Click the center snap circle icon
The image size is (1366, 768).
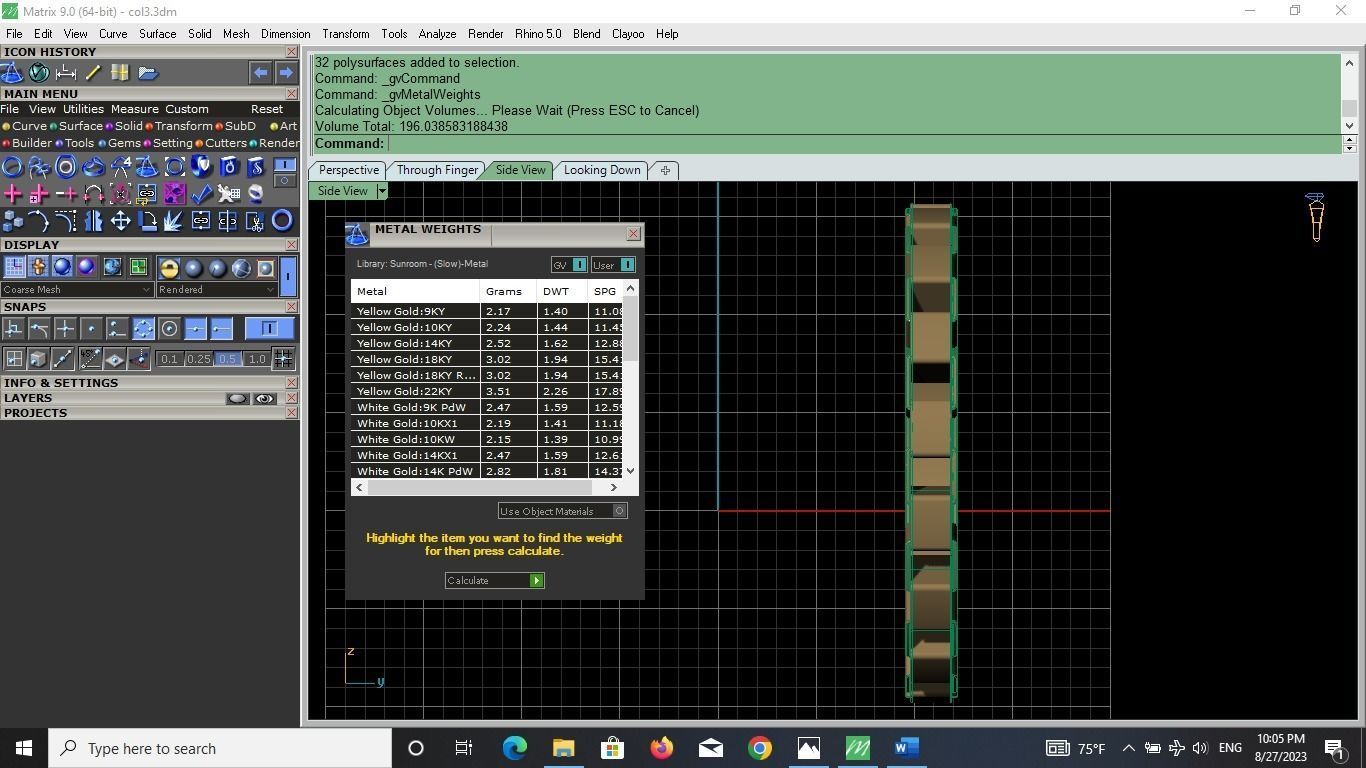[x=169, y=328]
